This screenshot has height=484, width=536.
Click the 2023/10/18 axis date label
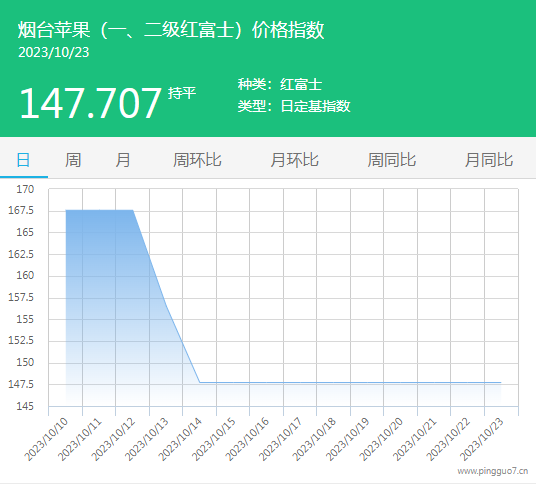(314, 440)
